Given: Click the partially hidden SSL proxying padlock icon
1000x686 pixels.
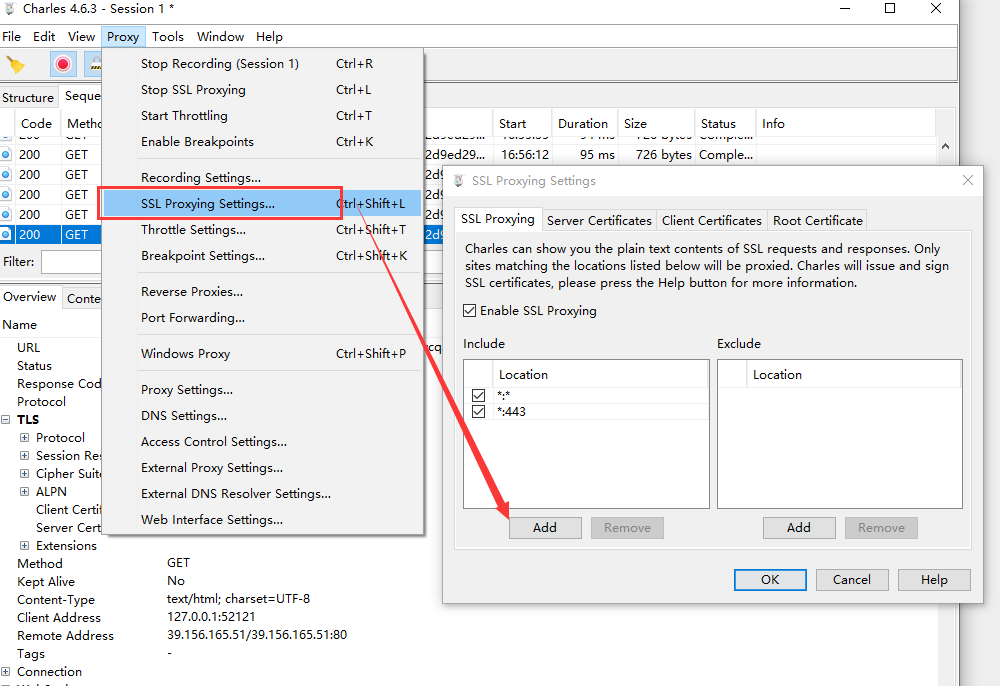Looking at the screenshot, I should click(x=95, y=65).
